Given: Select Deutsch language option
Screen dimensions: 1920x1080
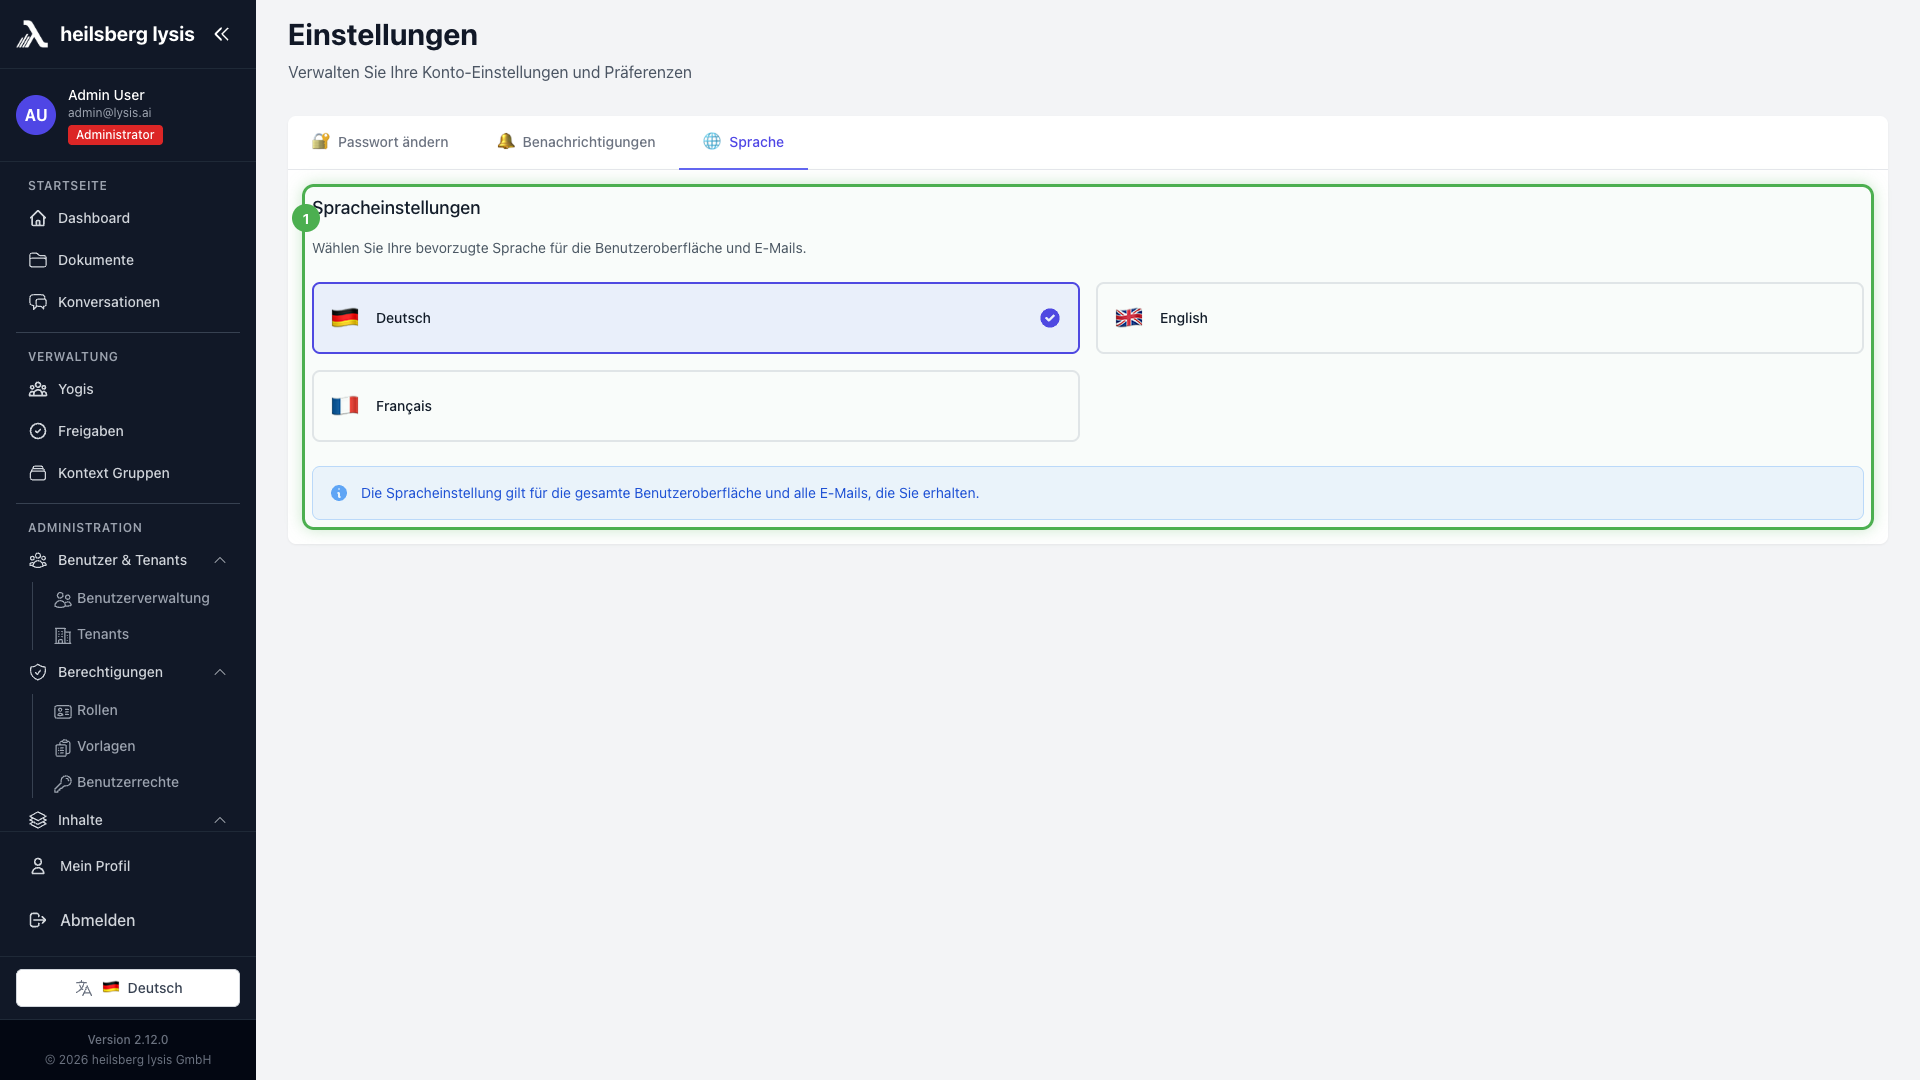Looking at the screenshot, I should pos(695,318).
